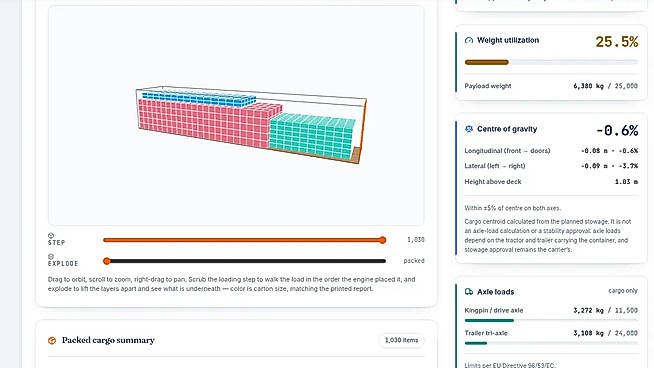The height and width of the screenshot is (368, 654).
Task: Click the step count value beside STEP slider
Action: click(x=416, y=240)
